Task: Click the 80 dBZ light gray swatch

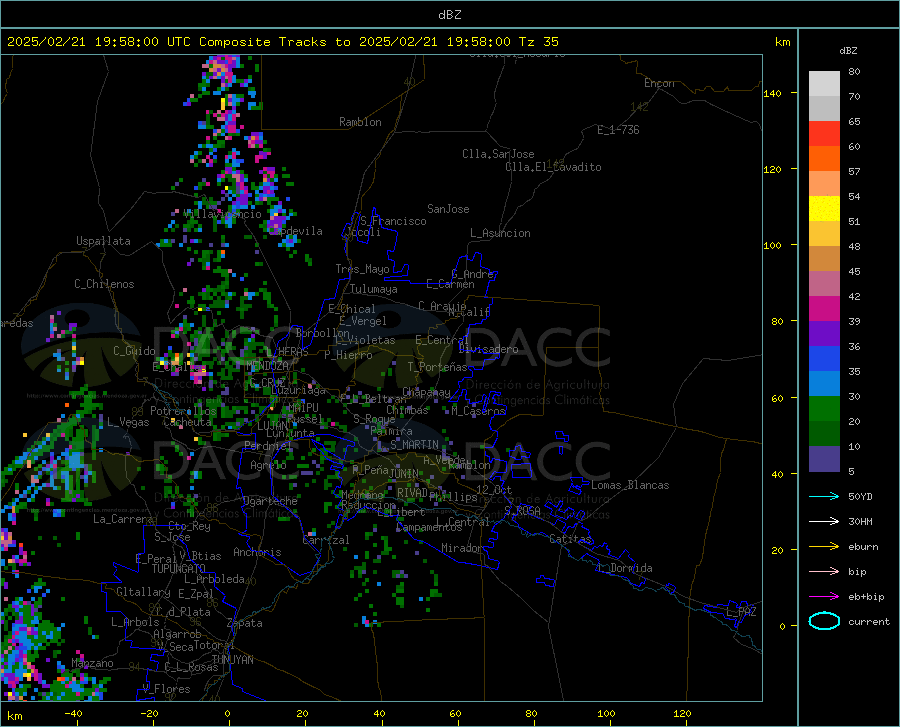Action: pos(824,83)
